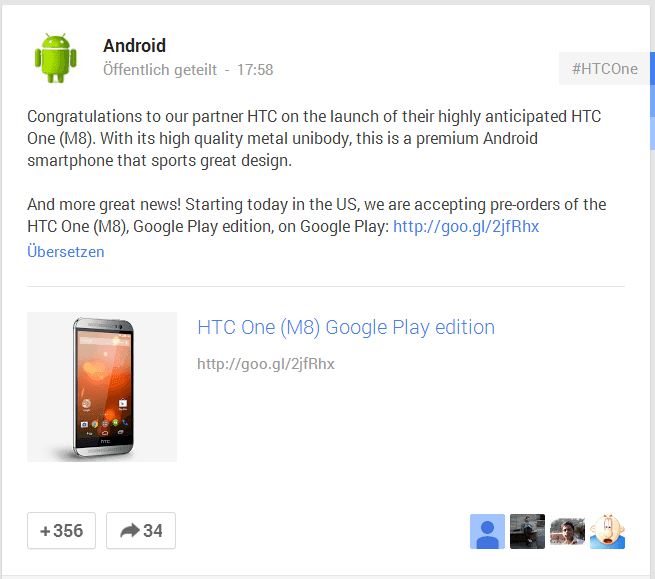Click the medium blue hashtag strip segment
Viewport: 655px width, 579px height.
pos(652,101)
